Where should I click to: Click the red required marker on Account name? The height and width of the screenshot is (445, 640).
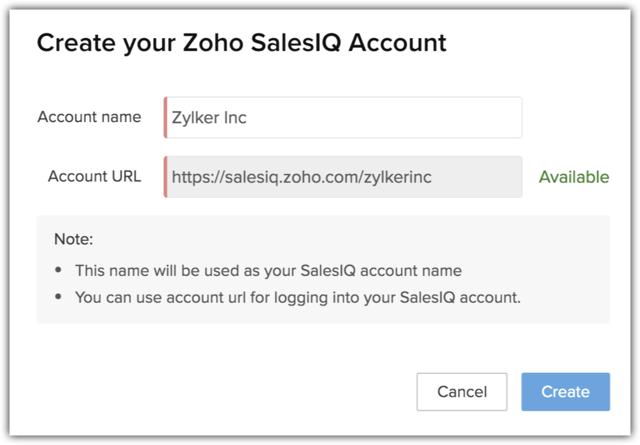tap(166, 117)
